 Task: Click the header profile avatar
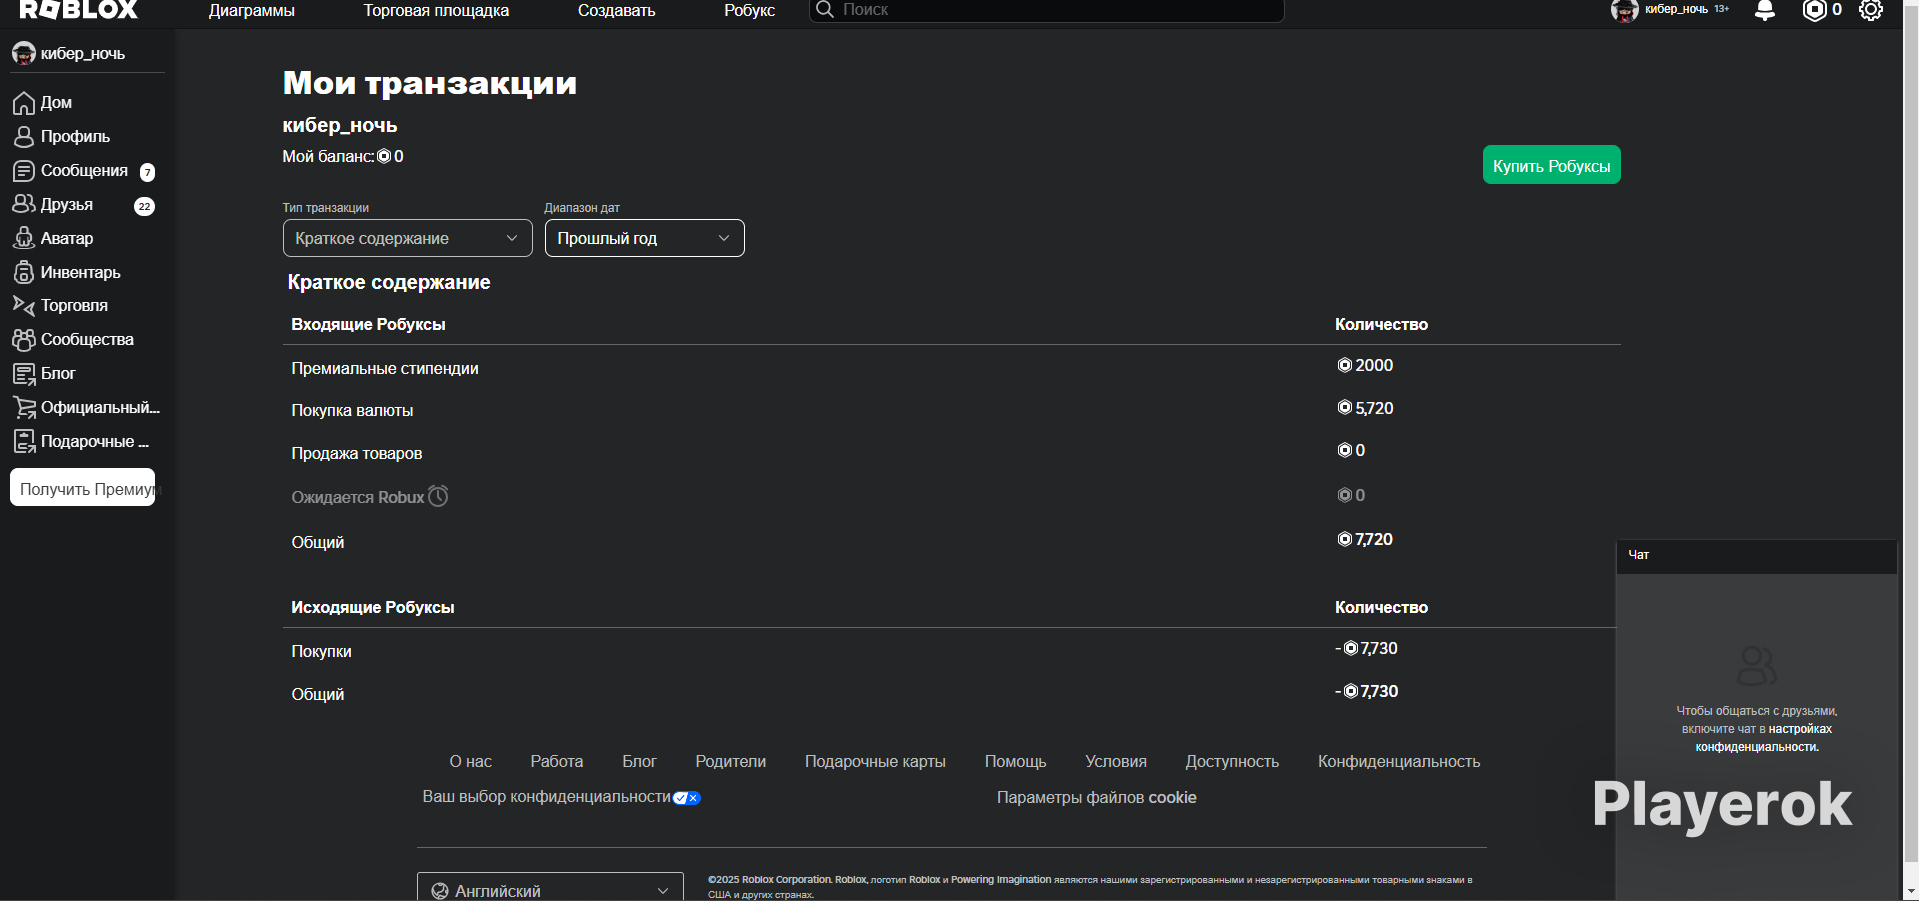coord(1624,10)
